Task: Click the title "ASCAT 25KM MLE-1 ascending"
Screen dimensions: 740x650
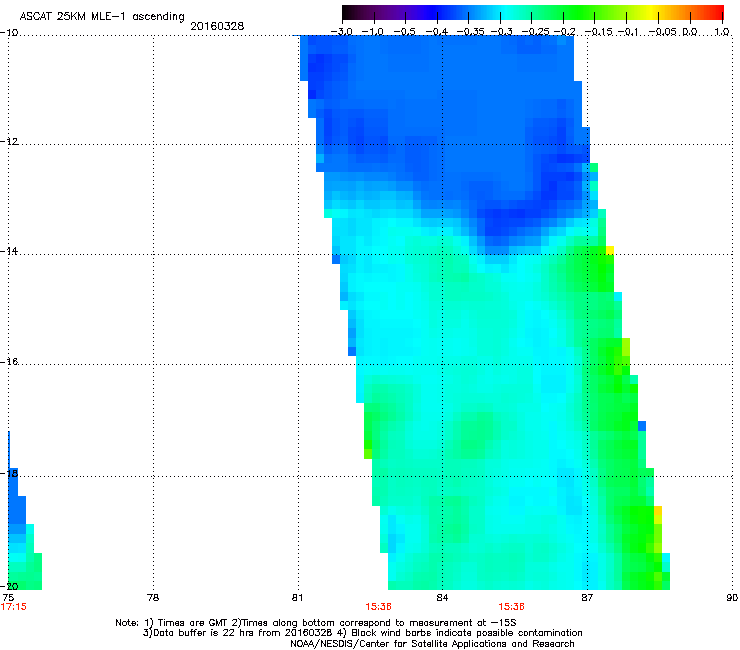Action: (102, 17)
